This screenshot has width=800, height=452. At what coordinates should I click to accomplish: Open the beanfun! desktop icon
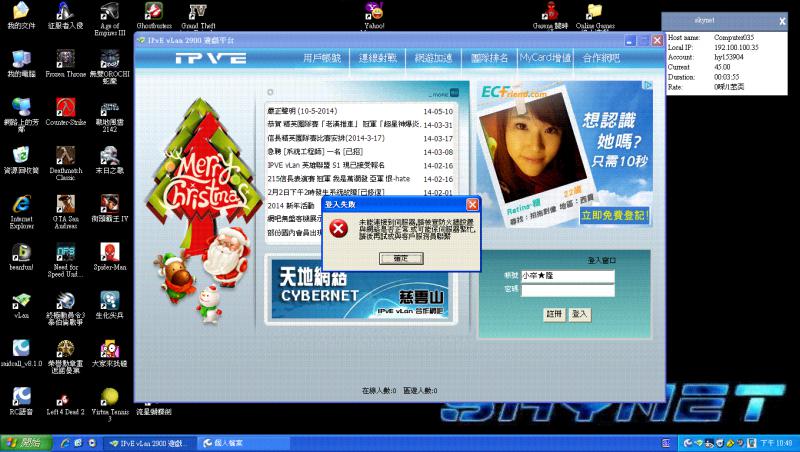tap(21, 257)
